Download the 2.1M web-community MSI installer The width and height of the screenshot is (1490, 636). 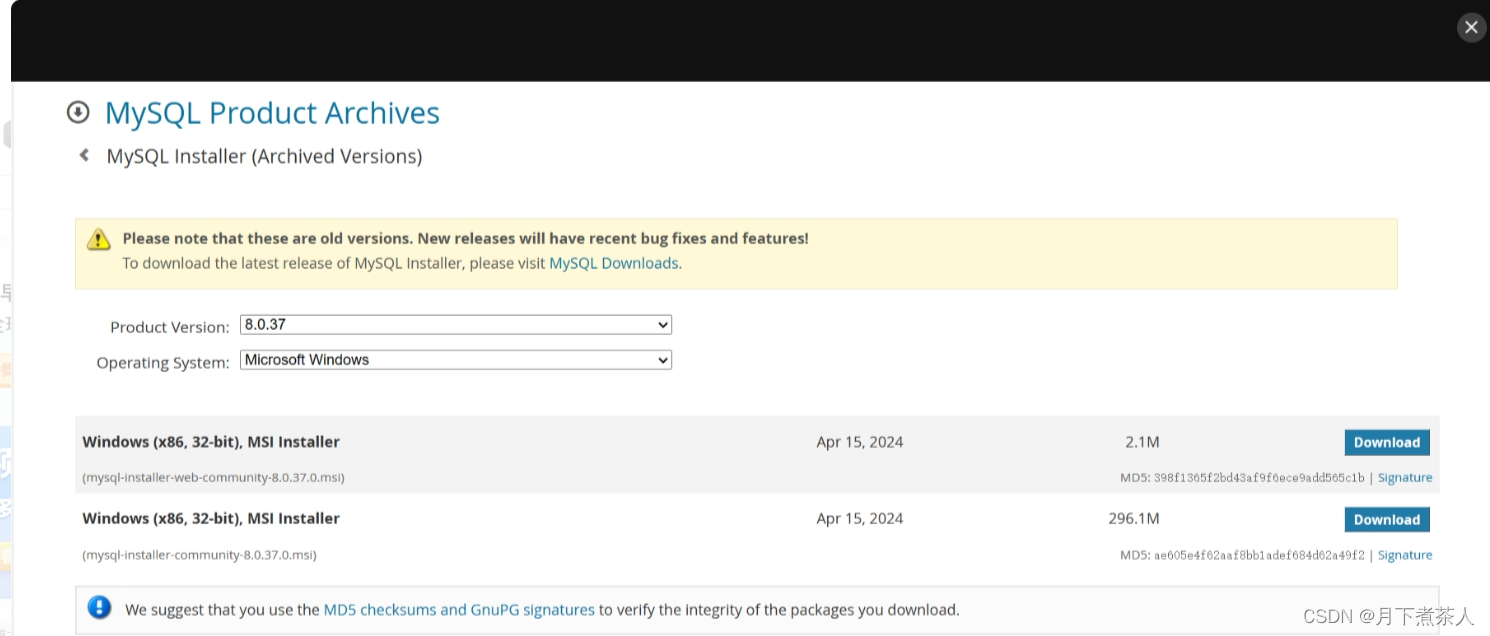(1387, 442)
